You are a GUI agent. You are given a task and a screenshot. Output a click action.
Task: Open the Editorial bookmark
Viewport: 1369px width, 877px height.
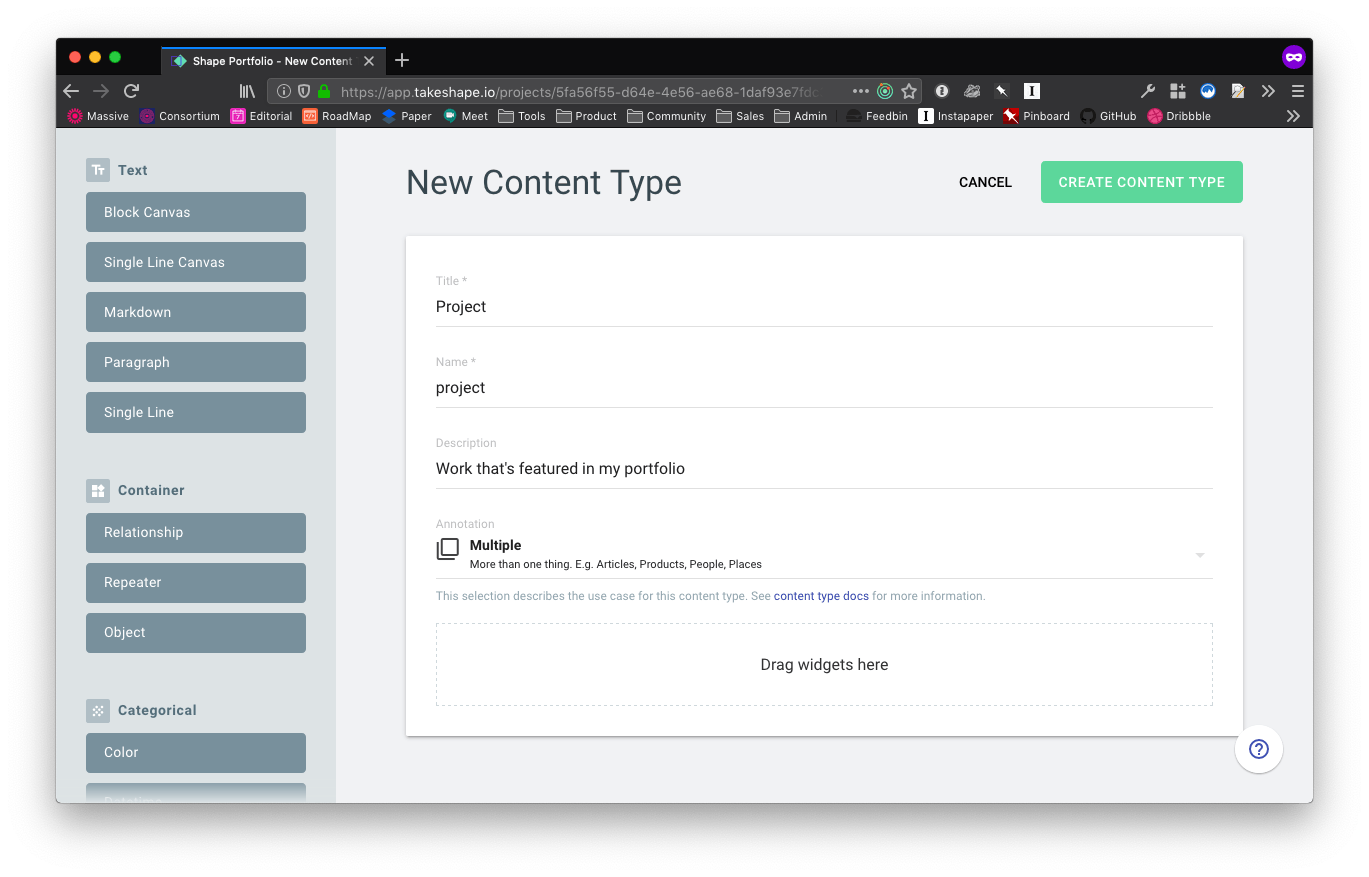[262, 116]
